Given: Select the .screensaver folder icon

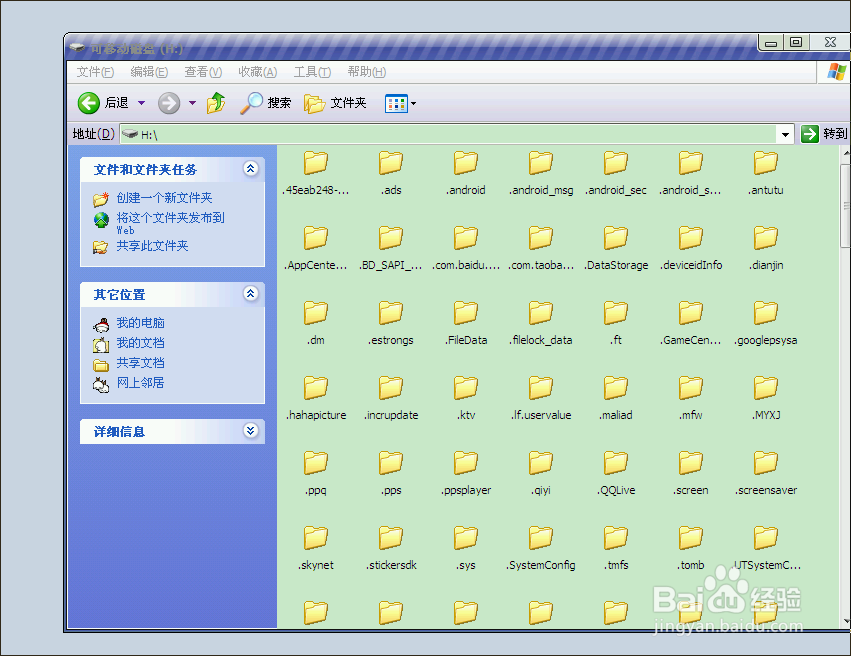Looking at the screenshot, I should (766, 462).
